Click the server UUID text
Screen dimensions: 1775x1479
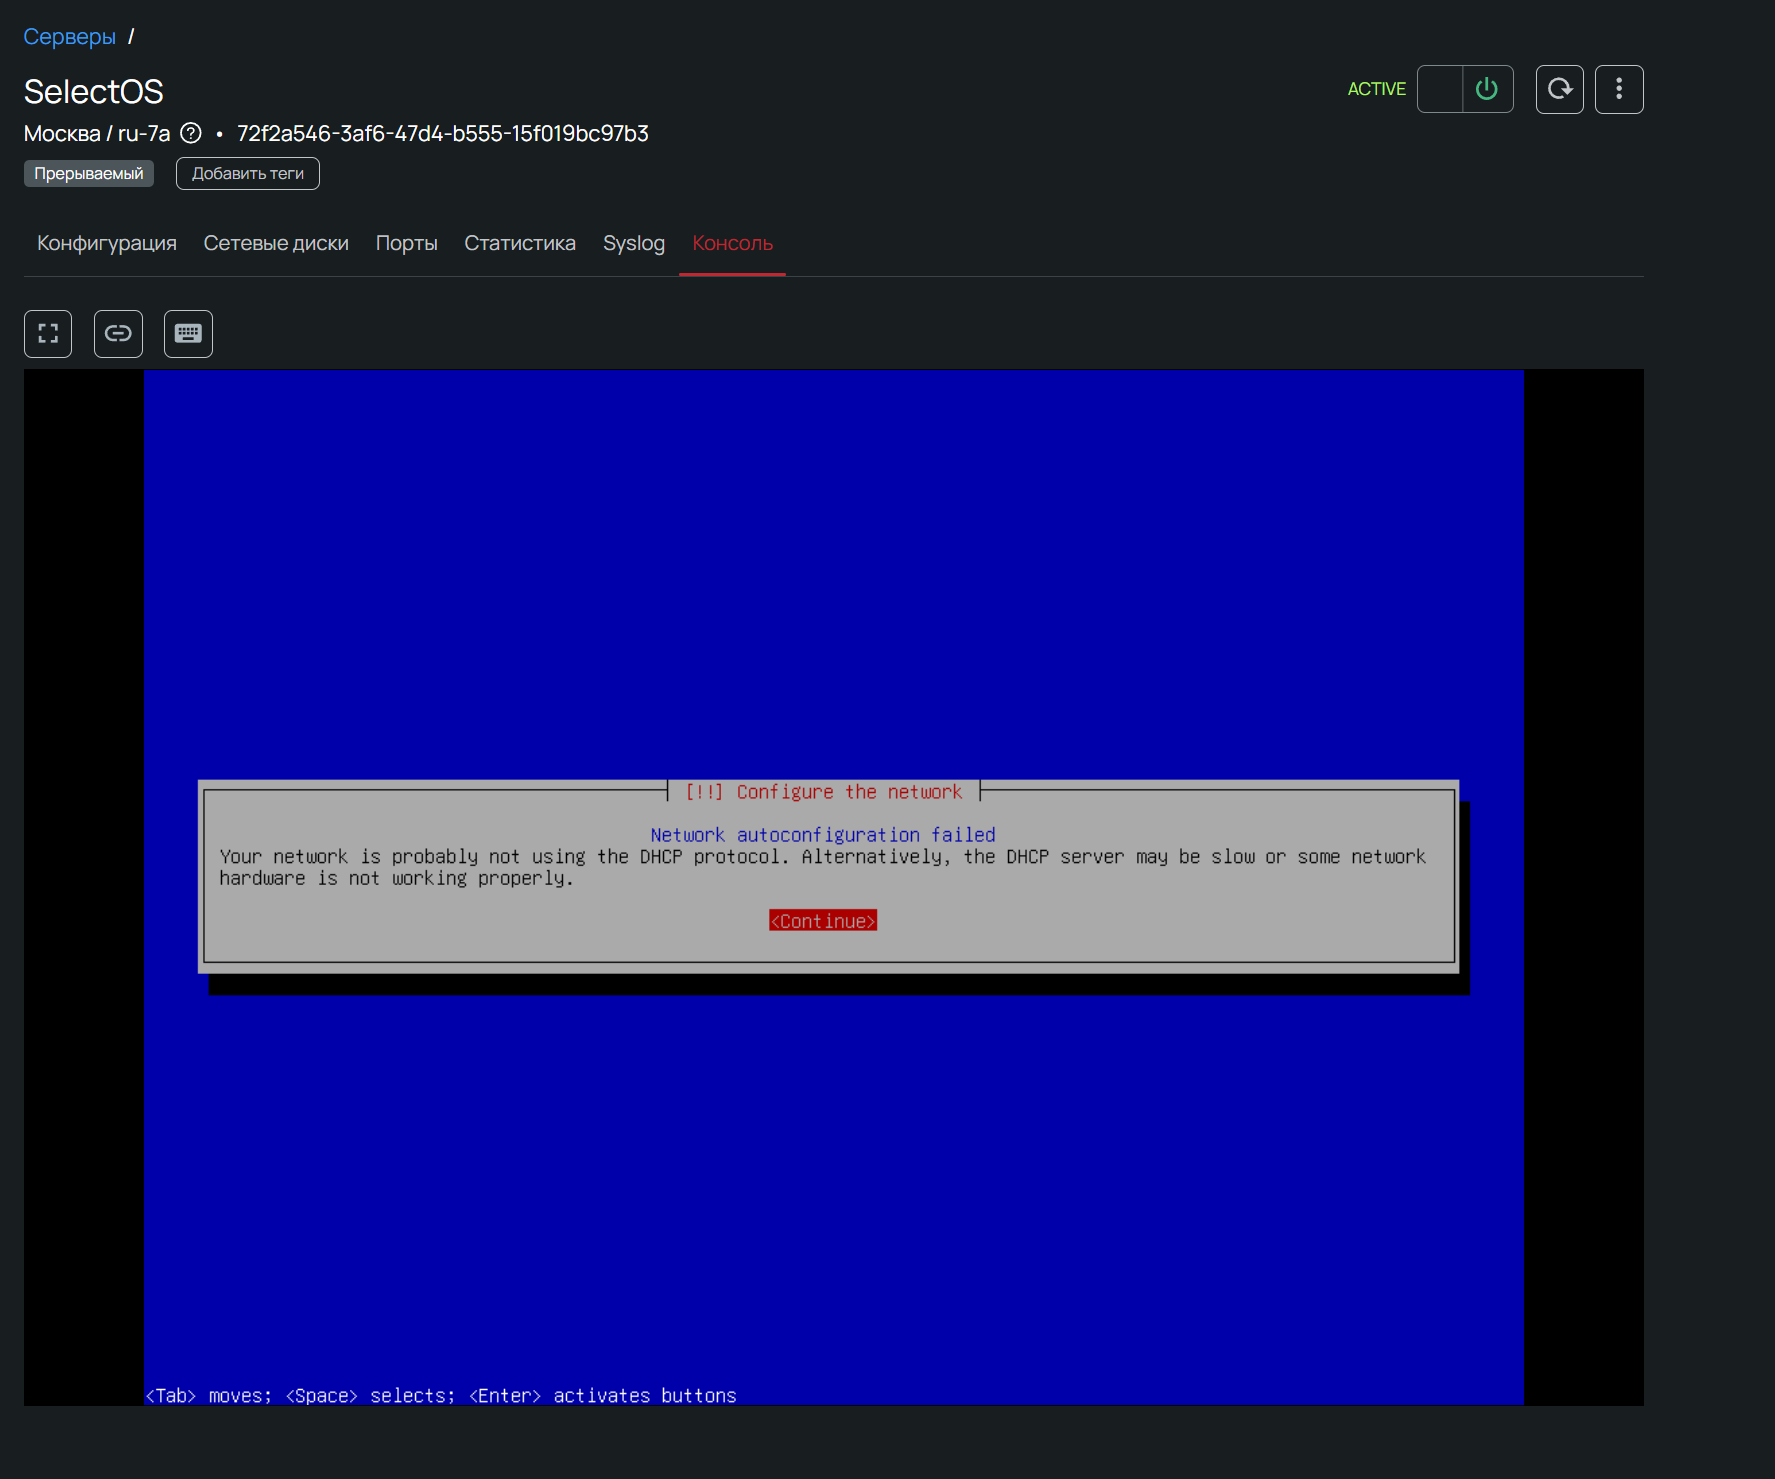442,133
